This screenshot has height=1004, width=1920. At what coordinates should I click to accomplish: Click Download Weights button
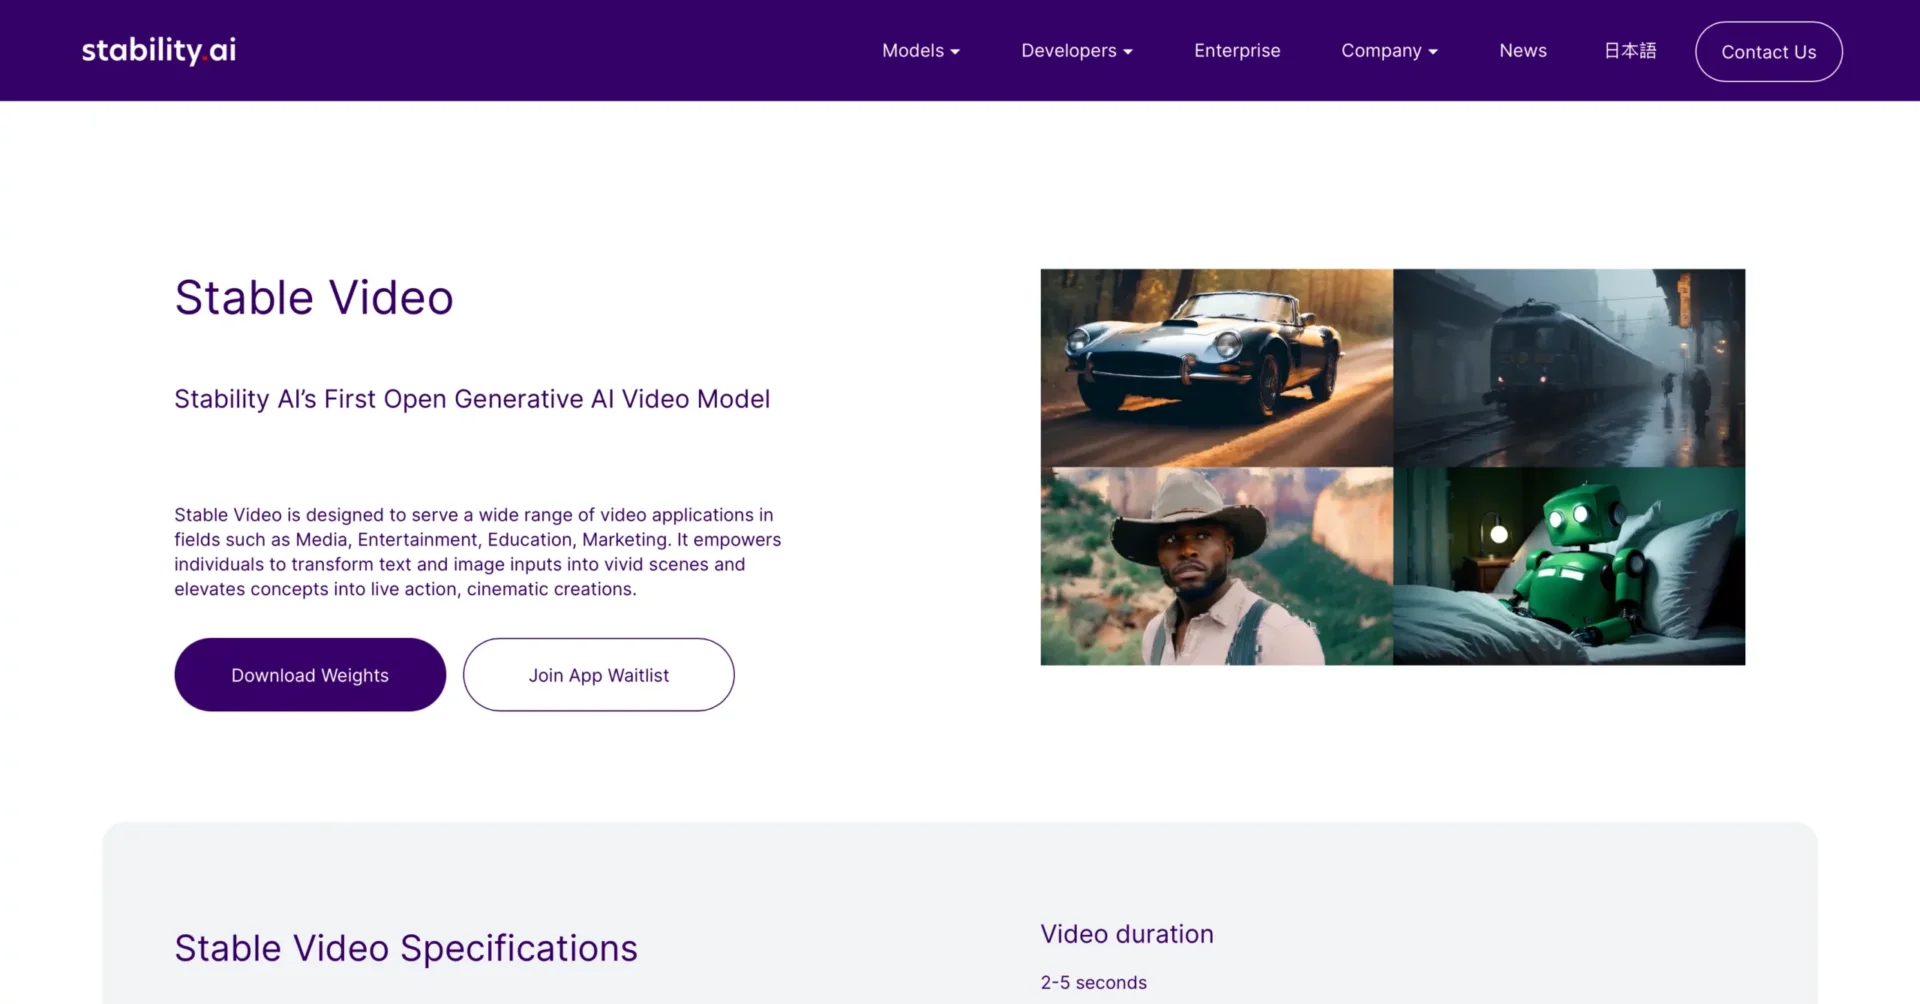click(x=310, y=675)
